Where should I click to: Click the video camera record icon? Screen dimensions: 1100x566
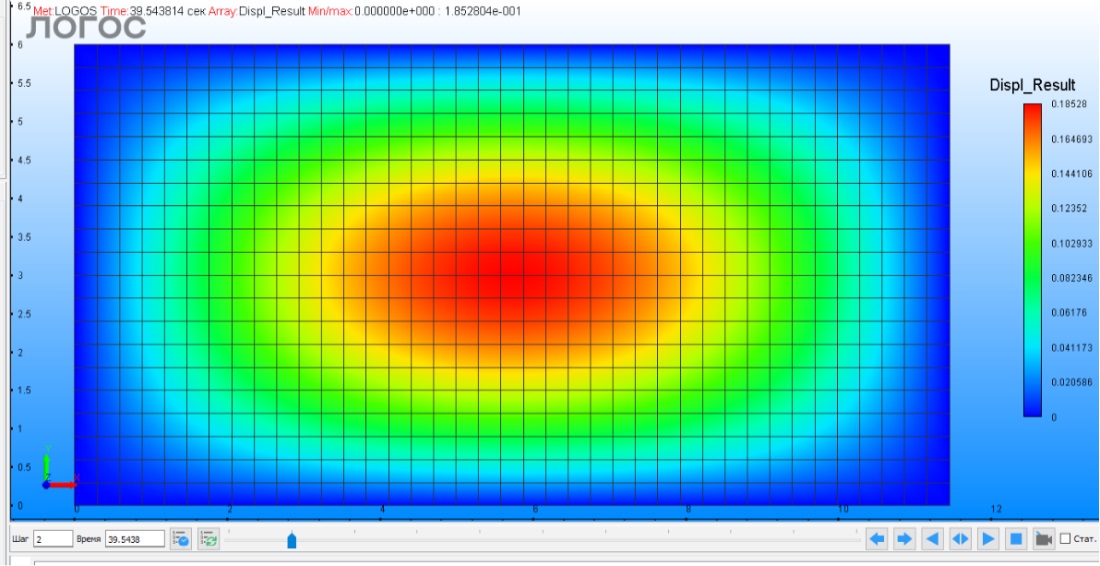point(1043,539)
